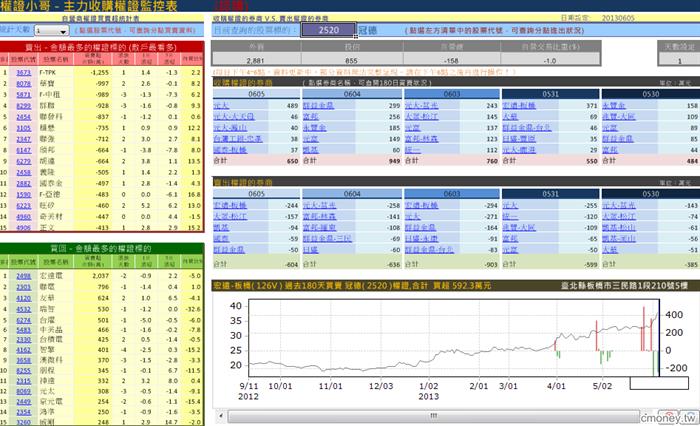
Task: Open stock code 8299 link in red table
Action: point(24,106)
